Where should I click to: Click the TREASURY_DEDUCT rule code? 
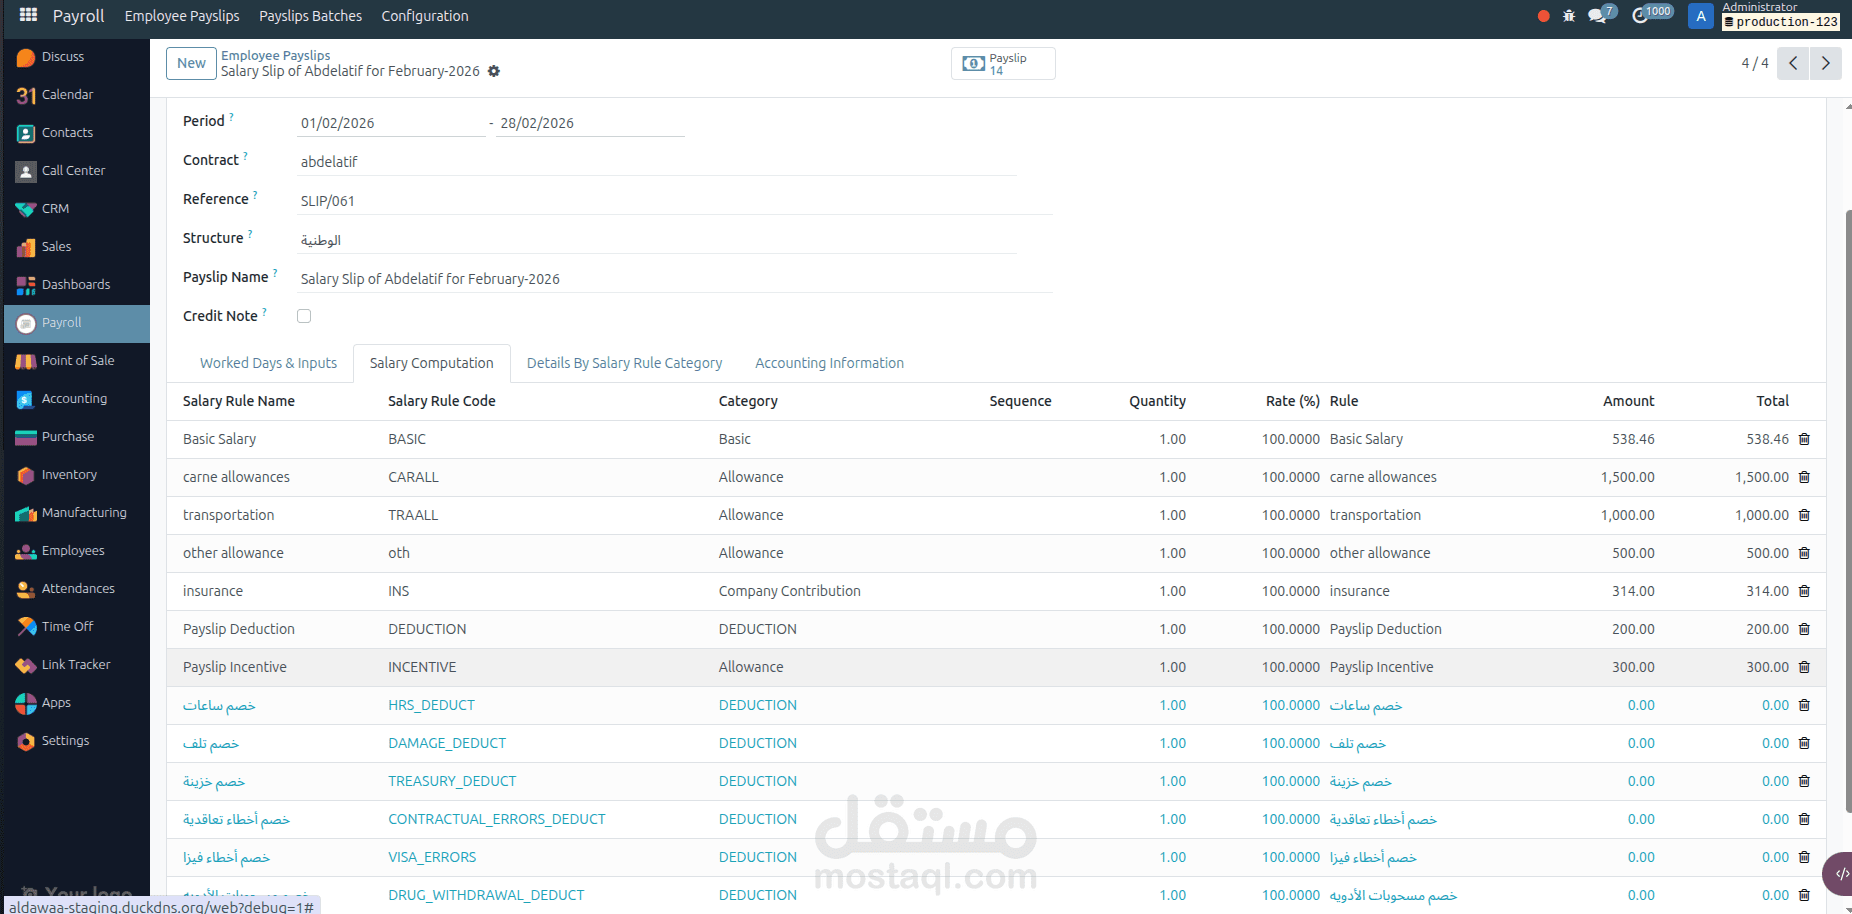[452, 781]
